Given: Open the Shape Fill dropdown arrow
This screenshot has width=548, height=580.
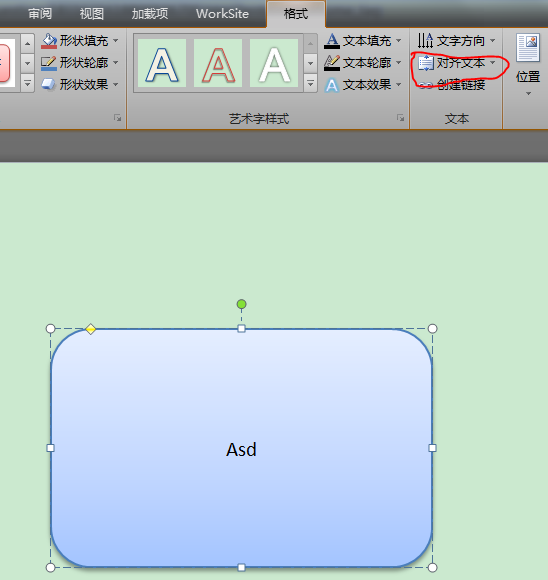Looking at the screenshot, I should point(116,40).
